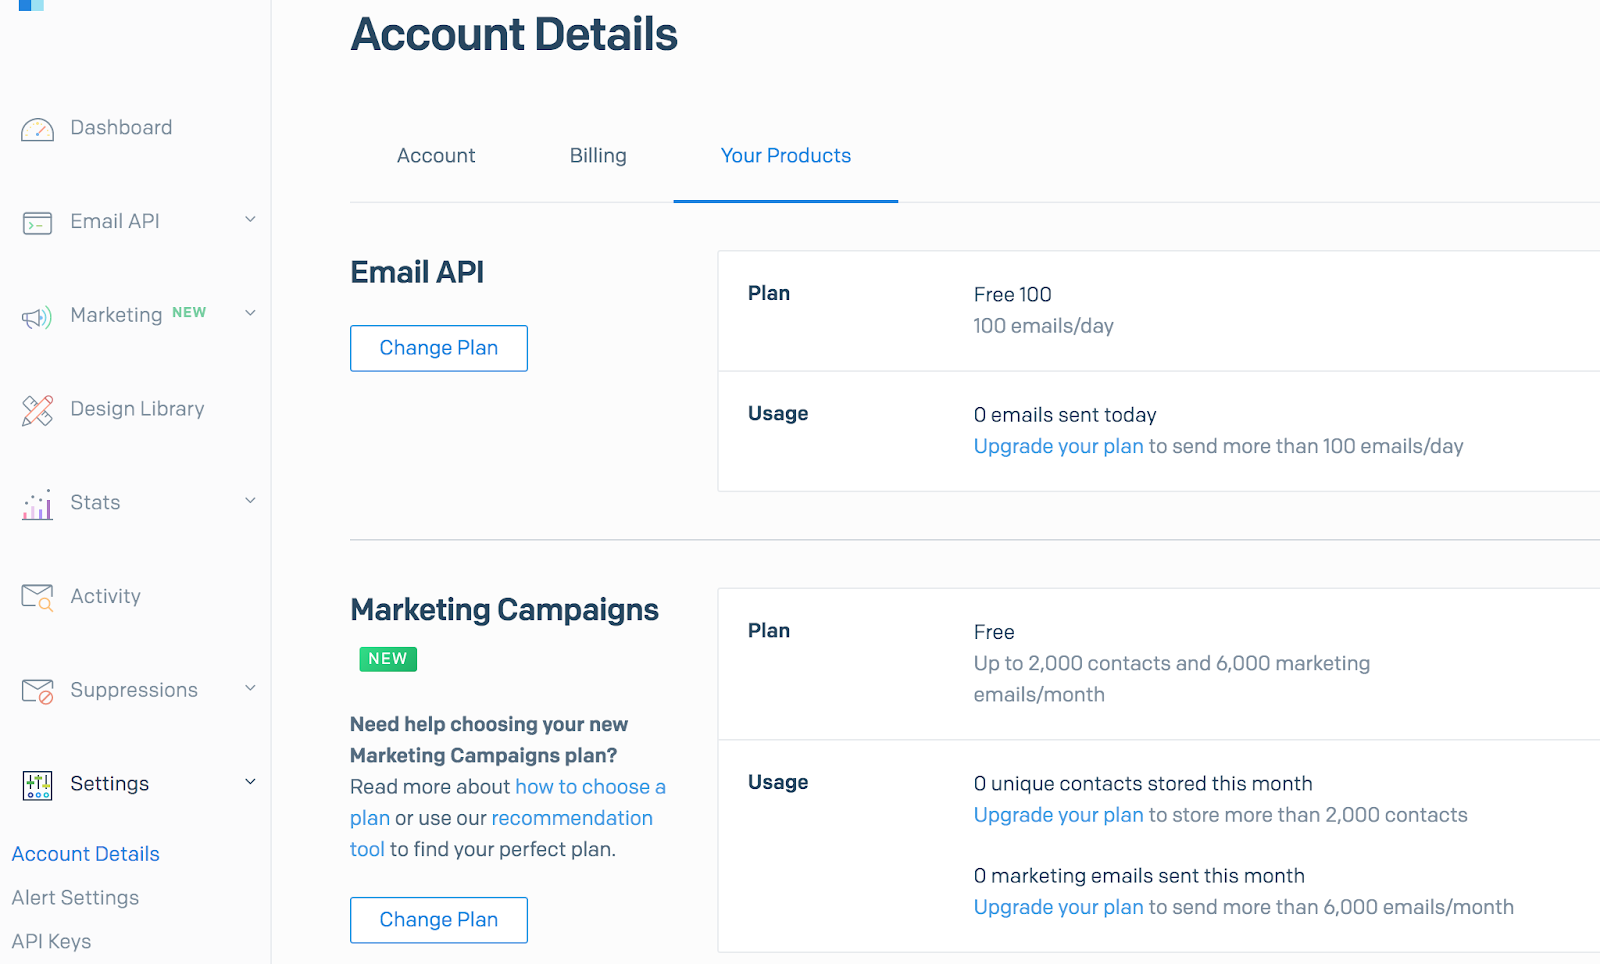1600x964 pixels.
Task: Click the Dashboard gauge icon
Action: click(37, 129)
